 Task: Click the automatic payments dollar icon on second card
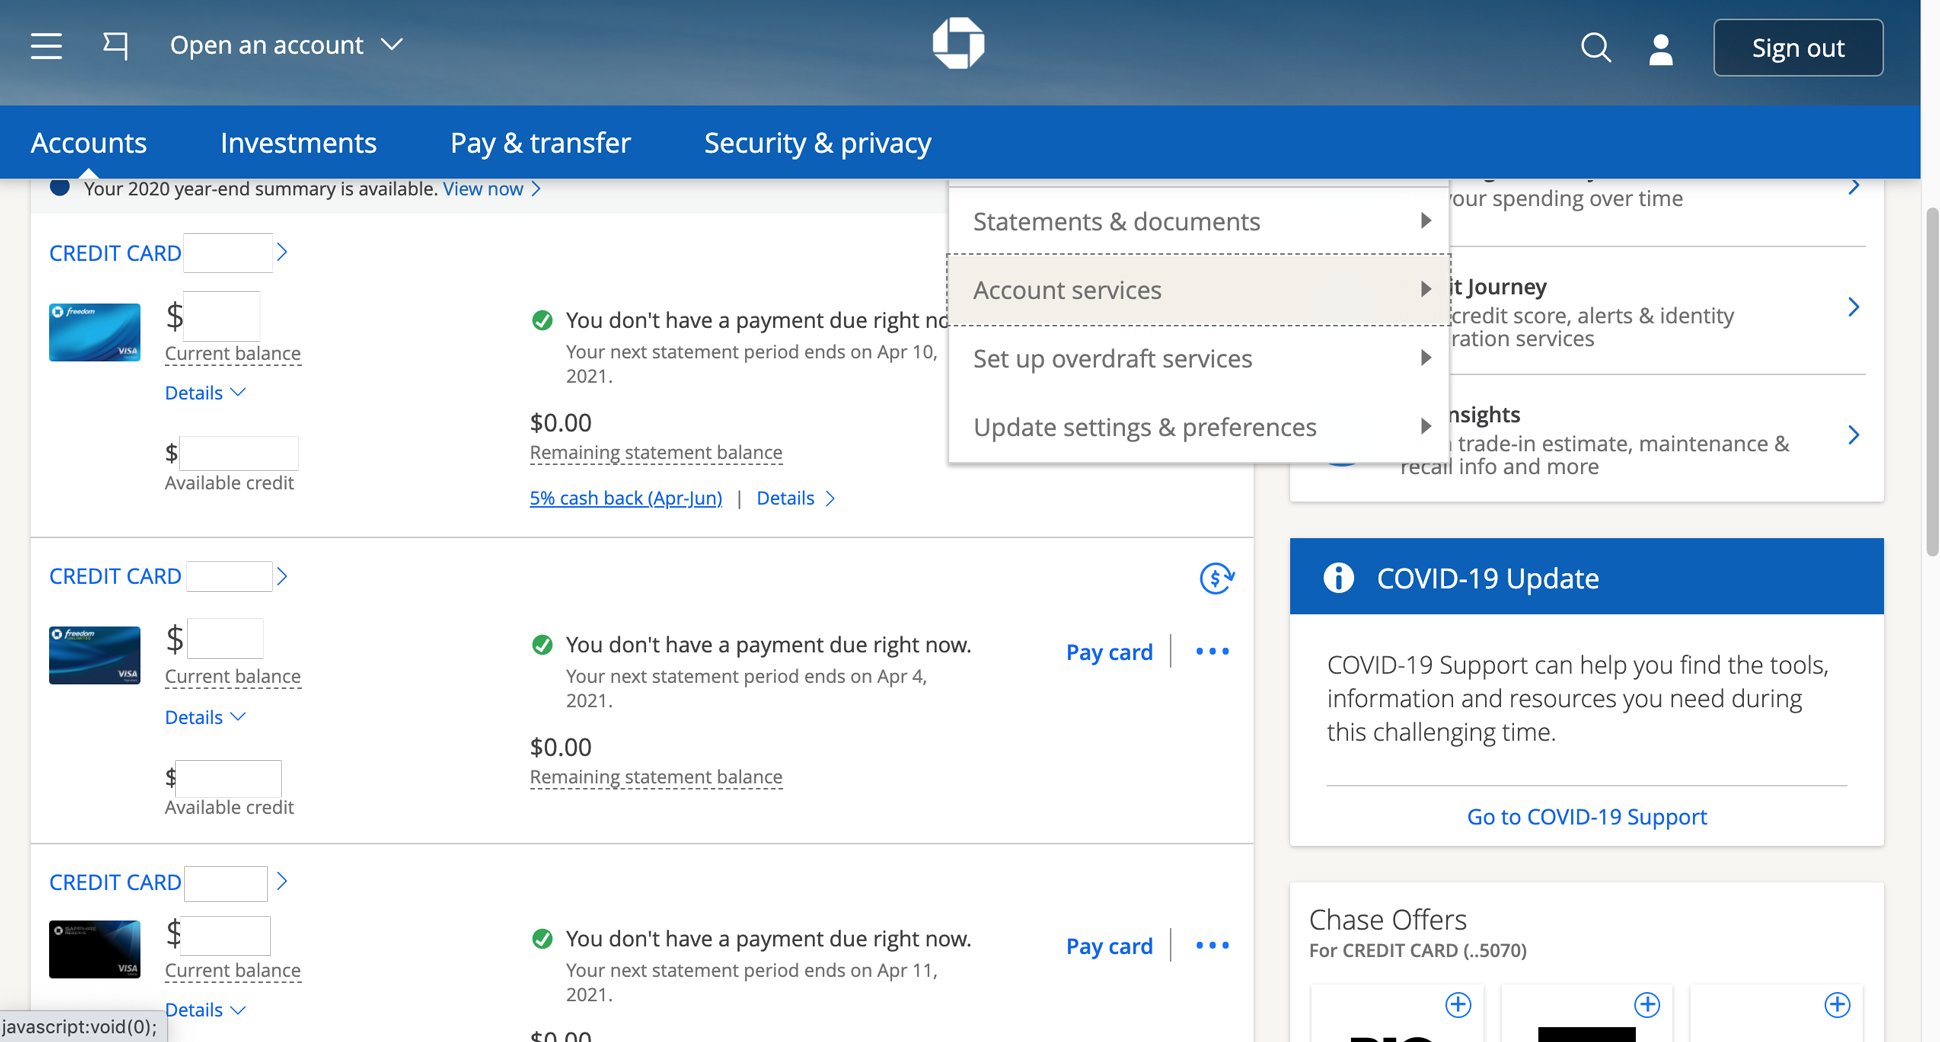[x=1216, y=578]
